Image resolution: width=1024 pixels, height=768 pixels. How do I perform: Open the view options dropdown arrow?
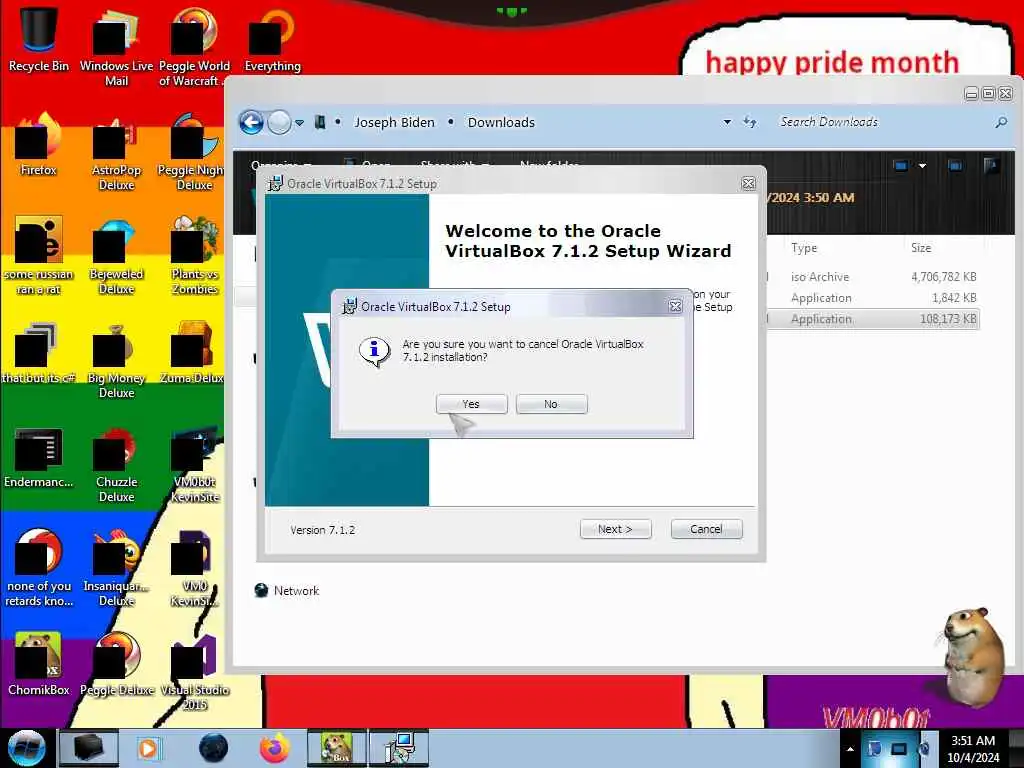(922, 166)
